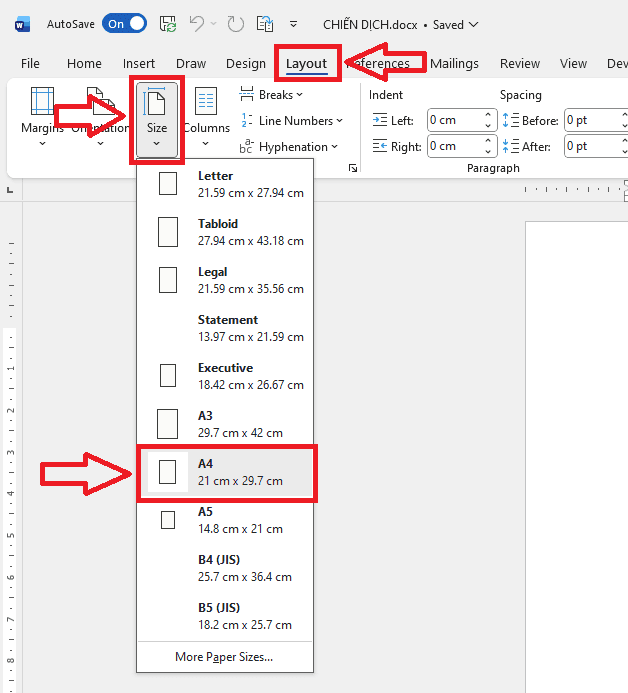Open the Mailings ribbon tab
This screenshot has height=693, width=628.
pyautogui.click(x=454, y=63)
